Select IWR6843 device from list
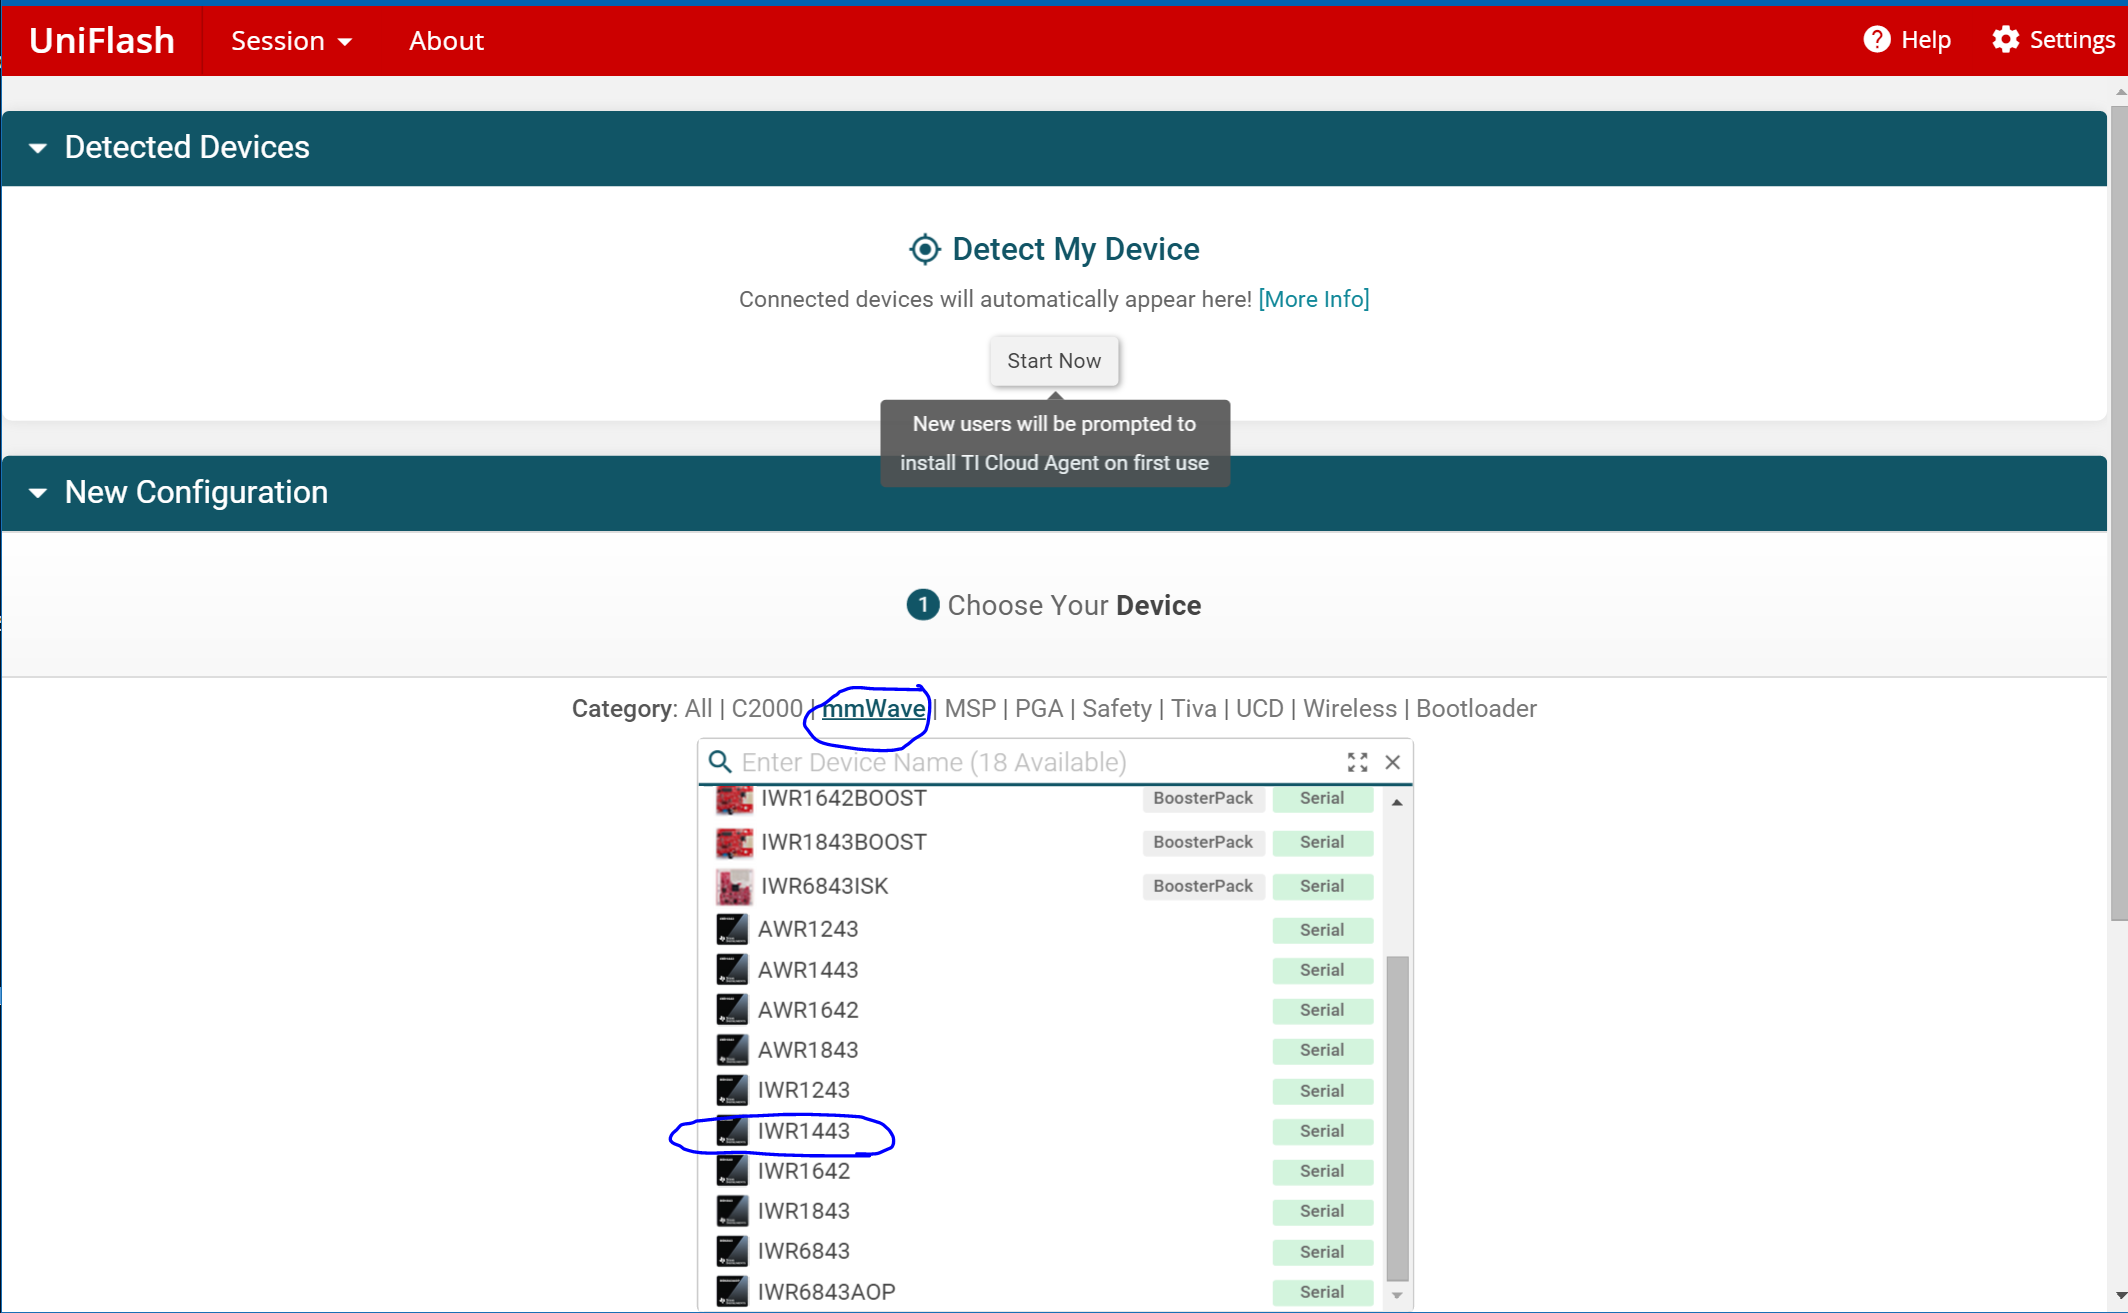The width and height of the screenshot is (2128, 1313). pos(1044,1252)
